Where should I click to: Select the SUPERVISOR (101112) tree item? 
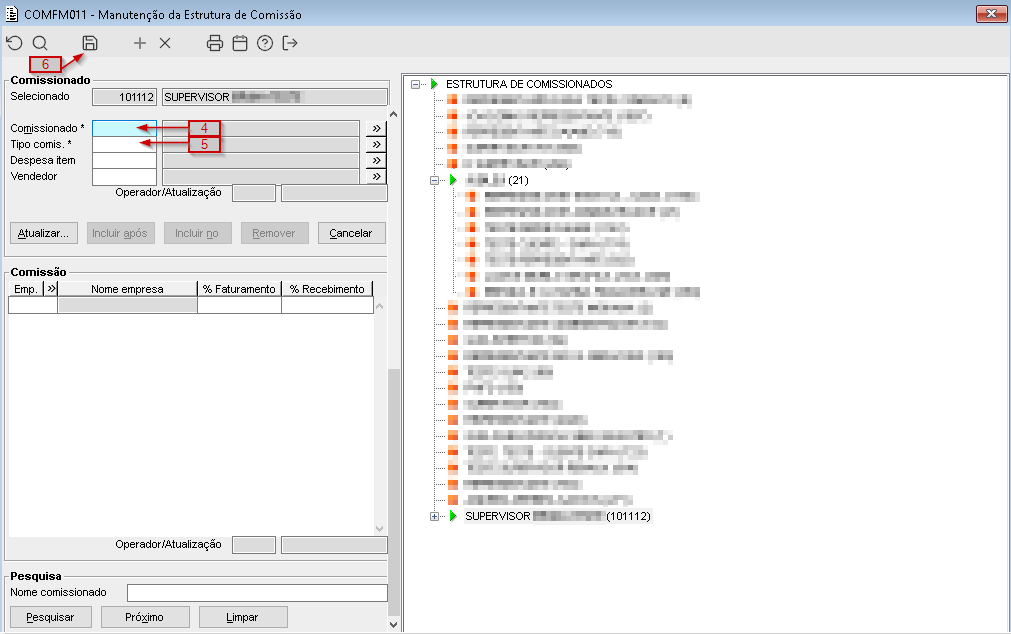[x=558, y=516]
